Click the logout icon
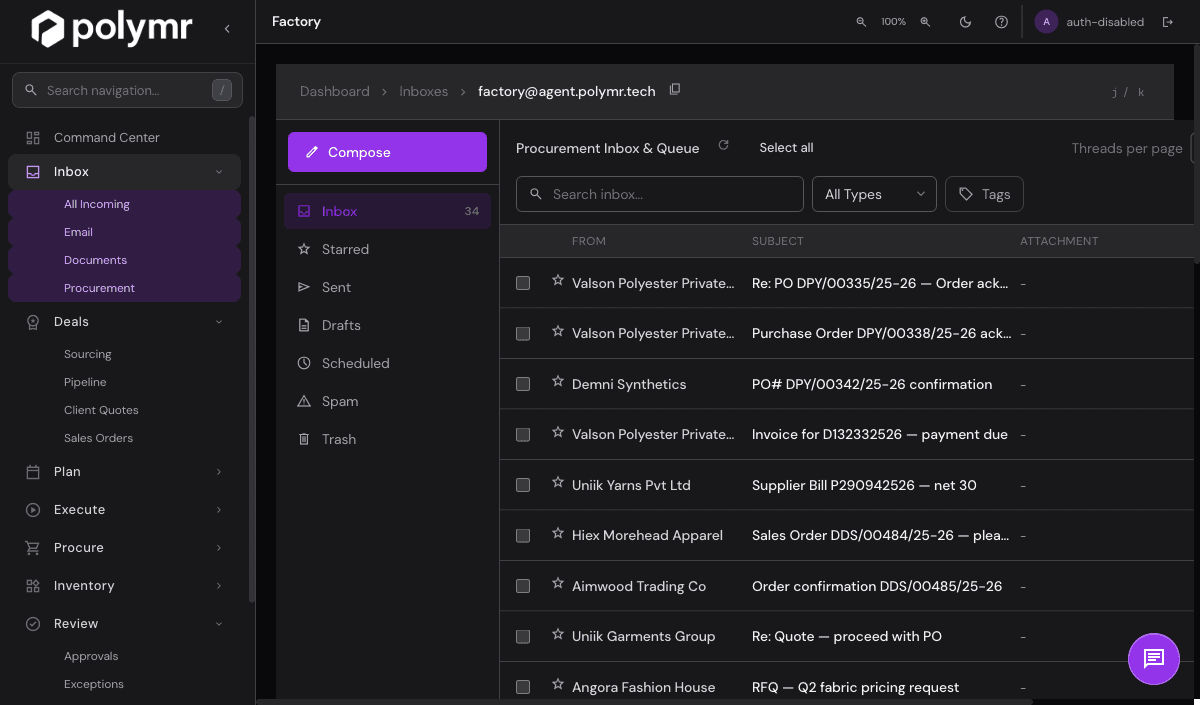Screen dimensions: 1200x705 pyautogui.click(x=1167, y=22)
